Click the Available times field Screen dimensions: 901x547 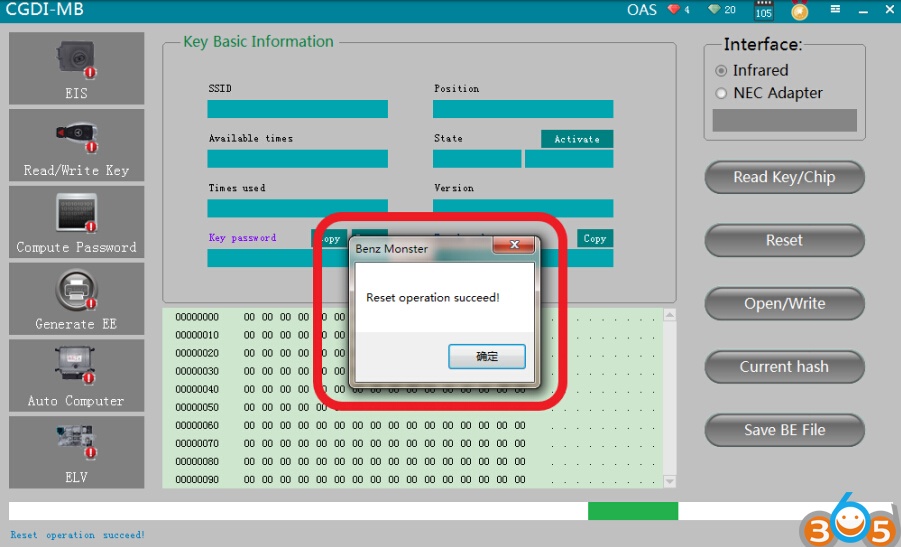point(298,159)
